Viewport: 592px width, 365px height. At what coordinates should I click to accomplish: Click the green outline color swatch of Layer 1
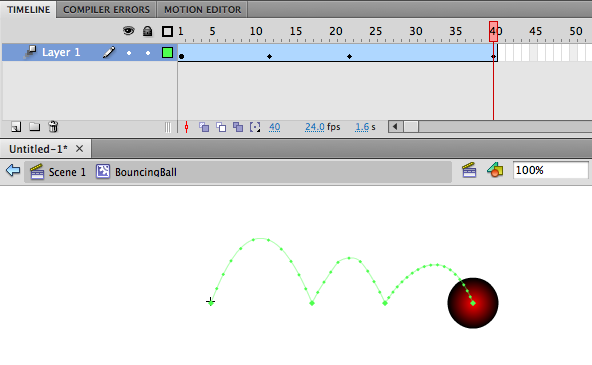tap(167, 52)
